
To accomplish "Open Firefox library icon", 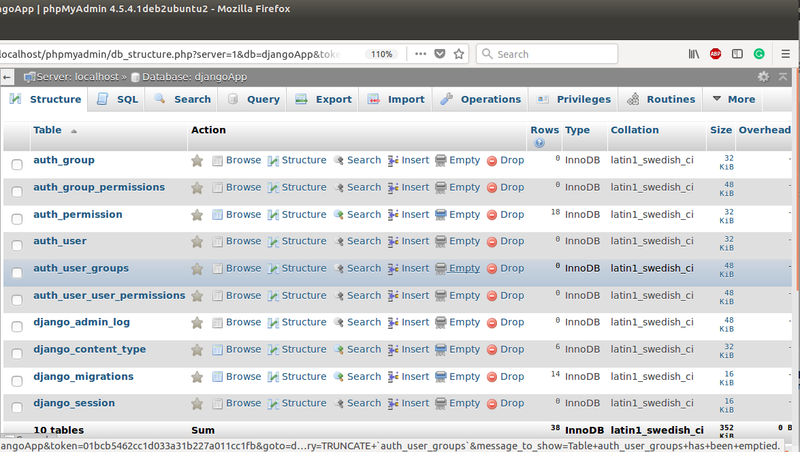I will coord(694,54).
